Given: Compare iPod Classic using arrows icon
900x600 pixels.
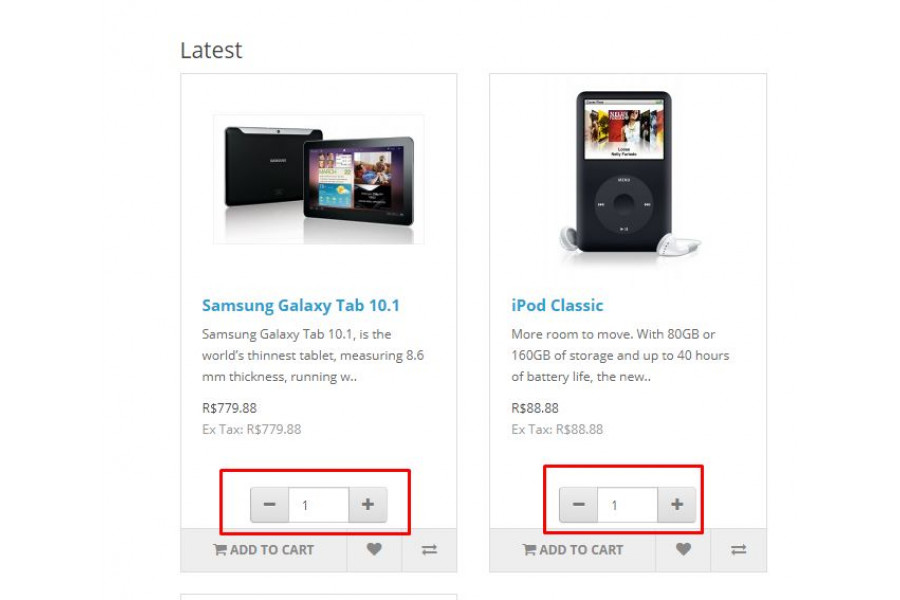Looking at the screenshot, I should 739,550.
